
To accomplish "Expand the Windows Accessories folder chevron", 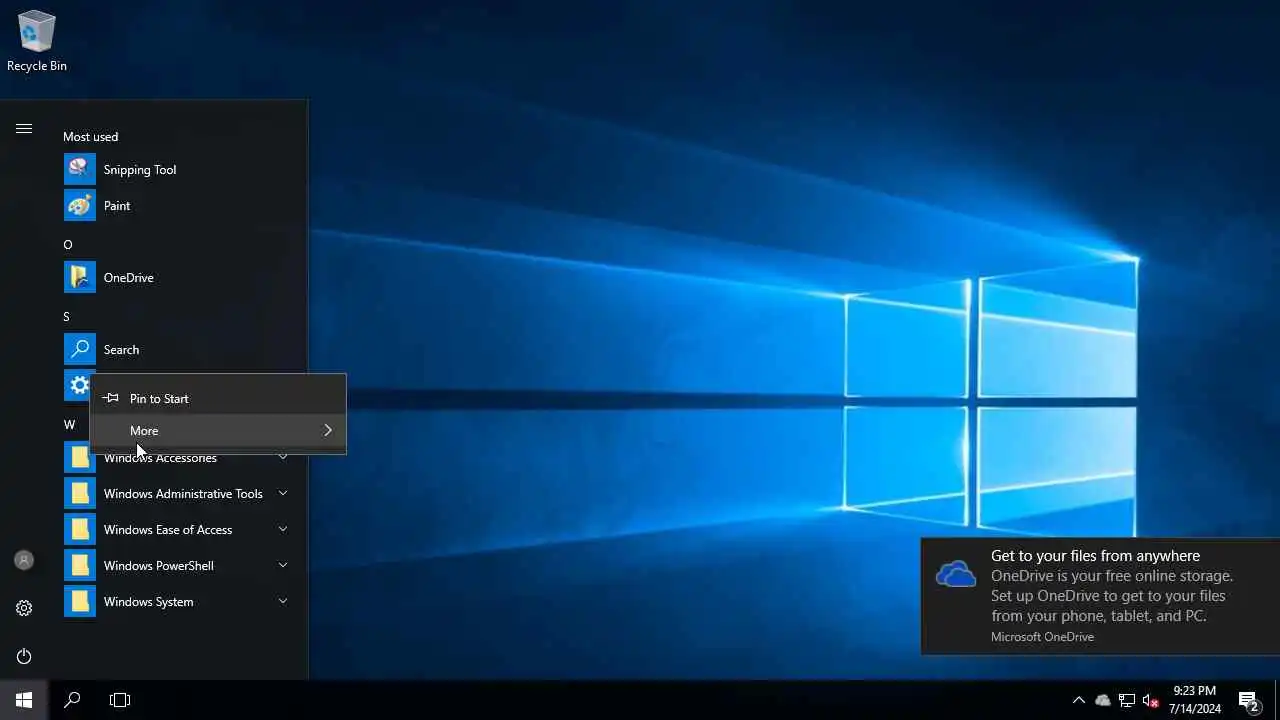I will coord(283,457).
